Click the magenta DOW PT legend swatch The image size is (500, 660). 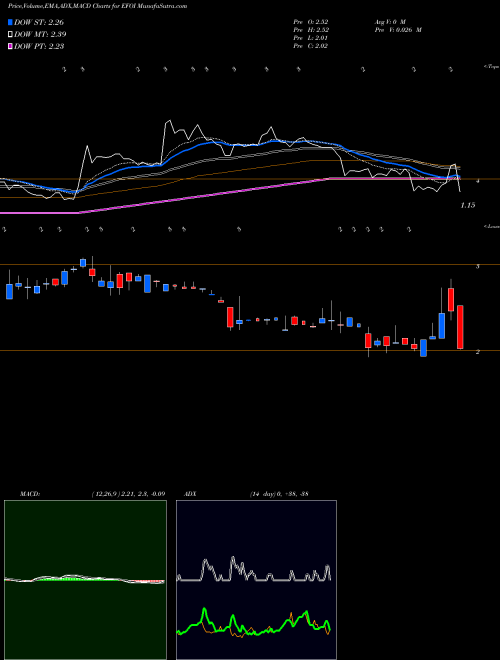click(x=11, y=46)
